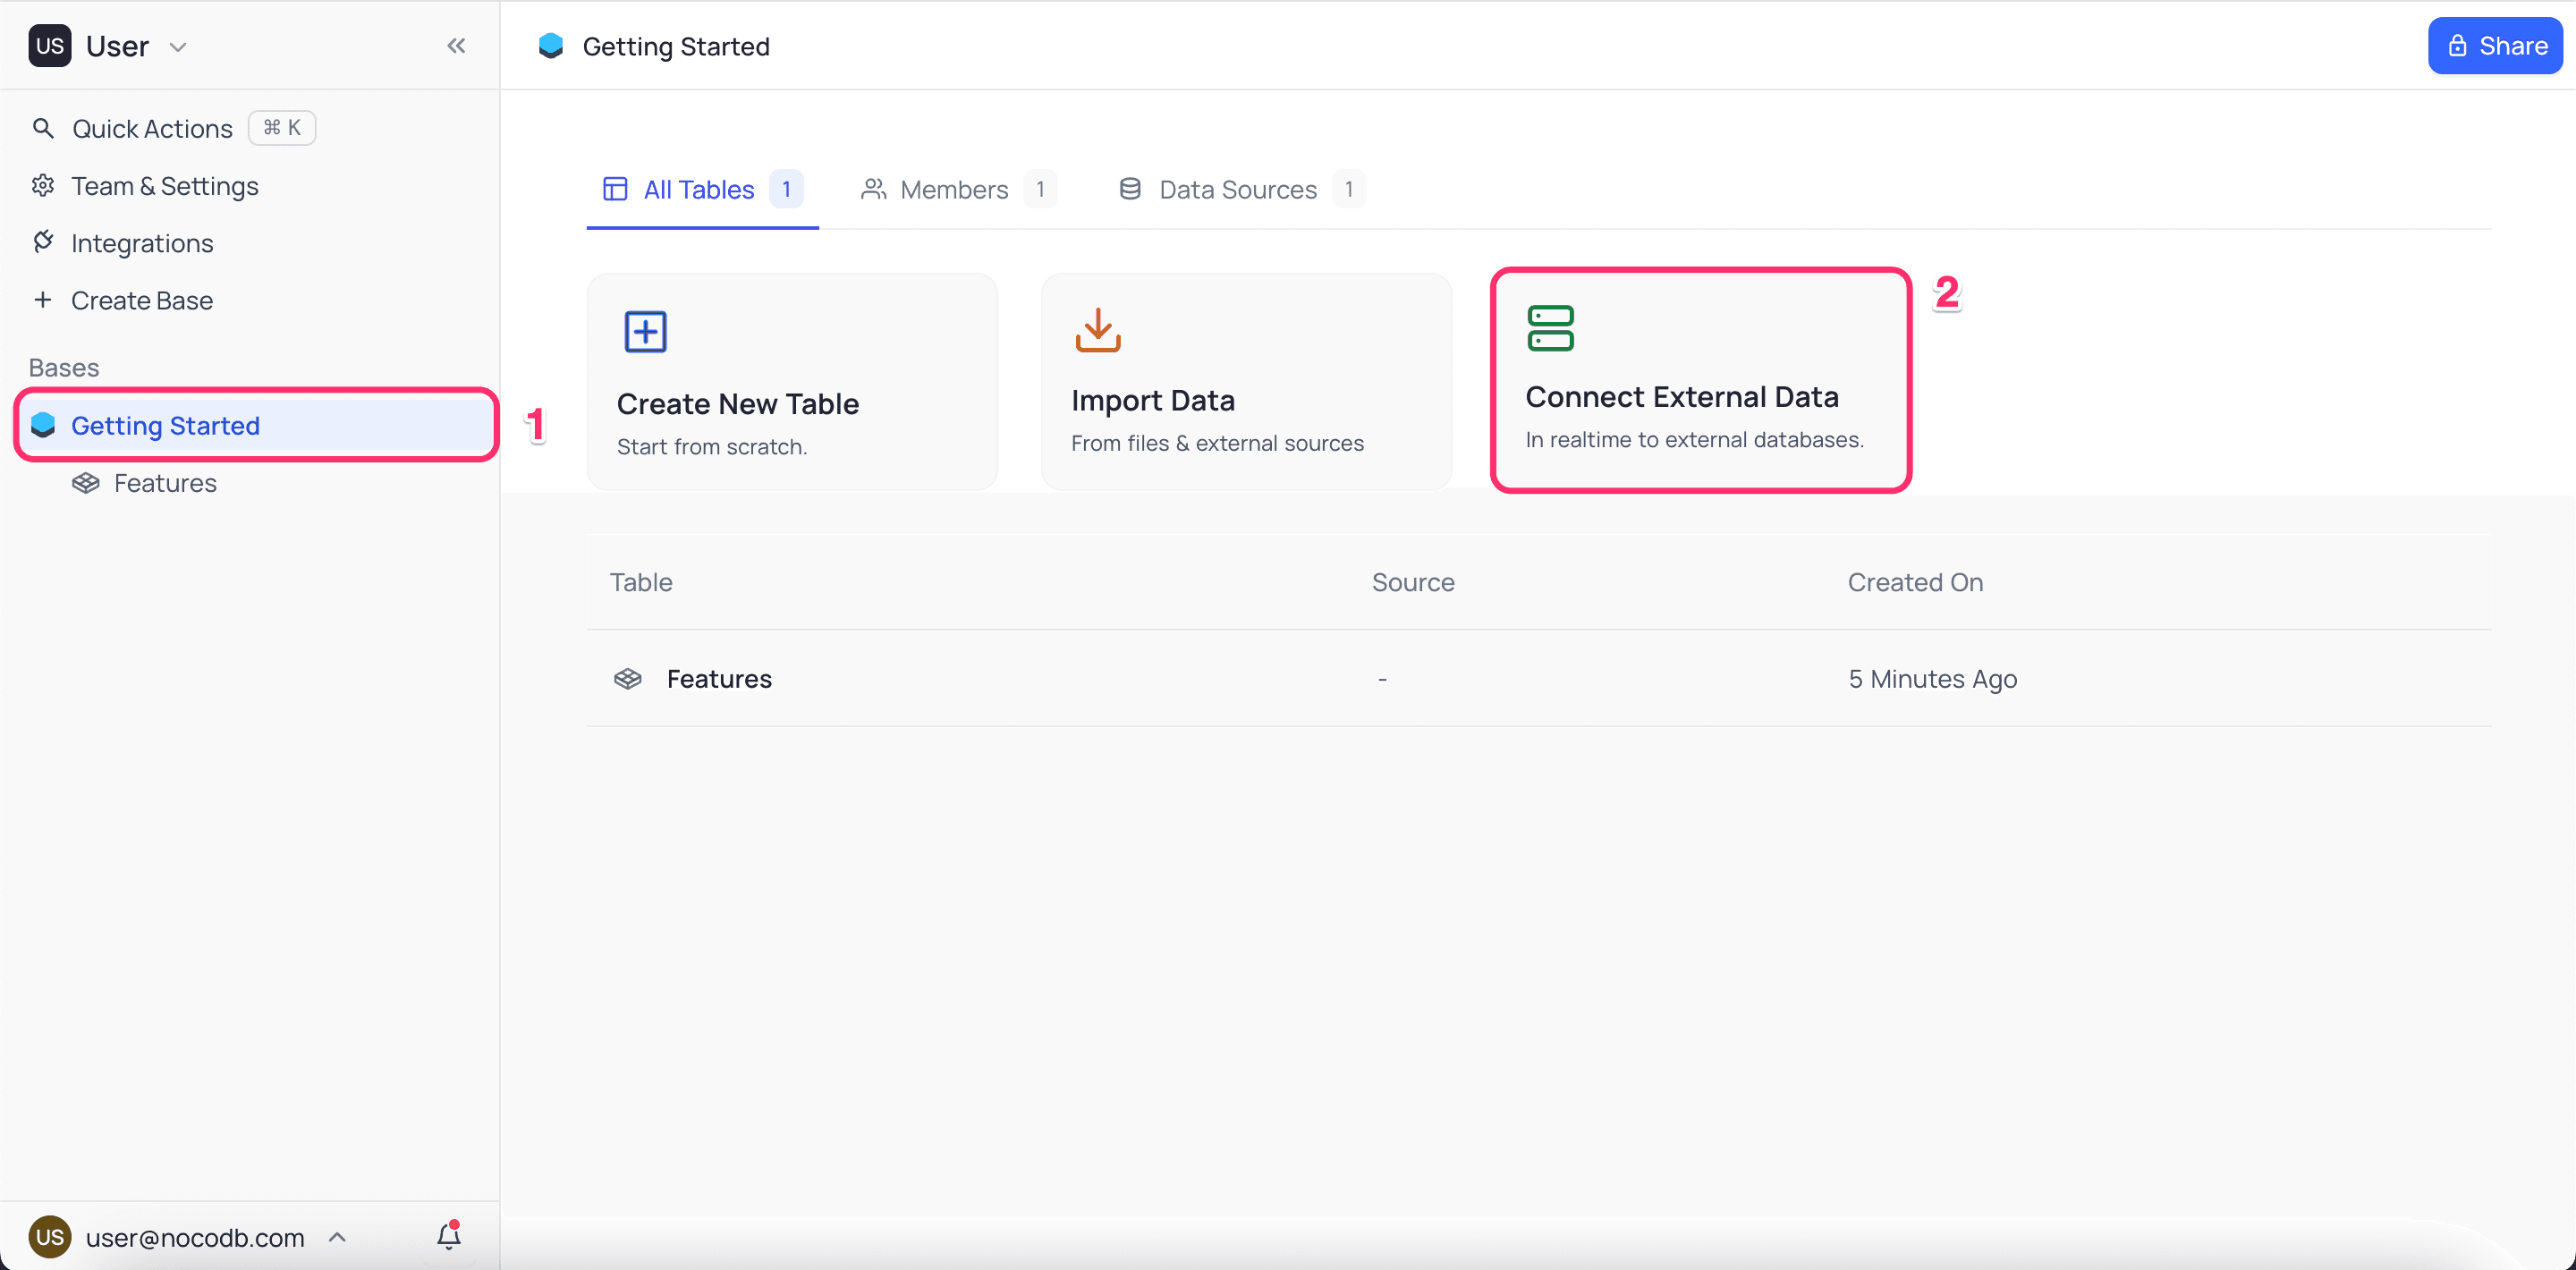This screenshot has height=1270, width=2576.
Task: Select the All Tables tab
Action: click(x=699, y=189)
